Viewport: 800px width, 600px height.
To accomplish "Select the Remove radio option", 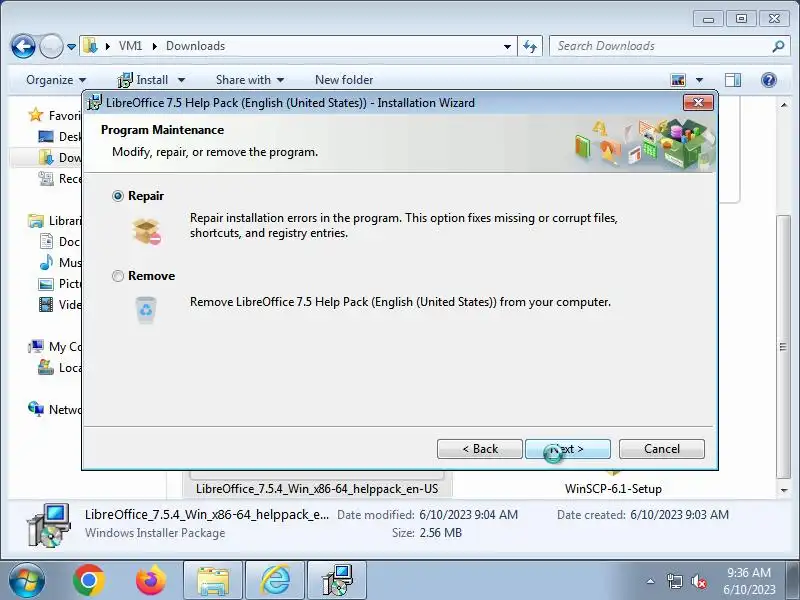I will tap(118, 276).
